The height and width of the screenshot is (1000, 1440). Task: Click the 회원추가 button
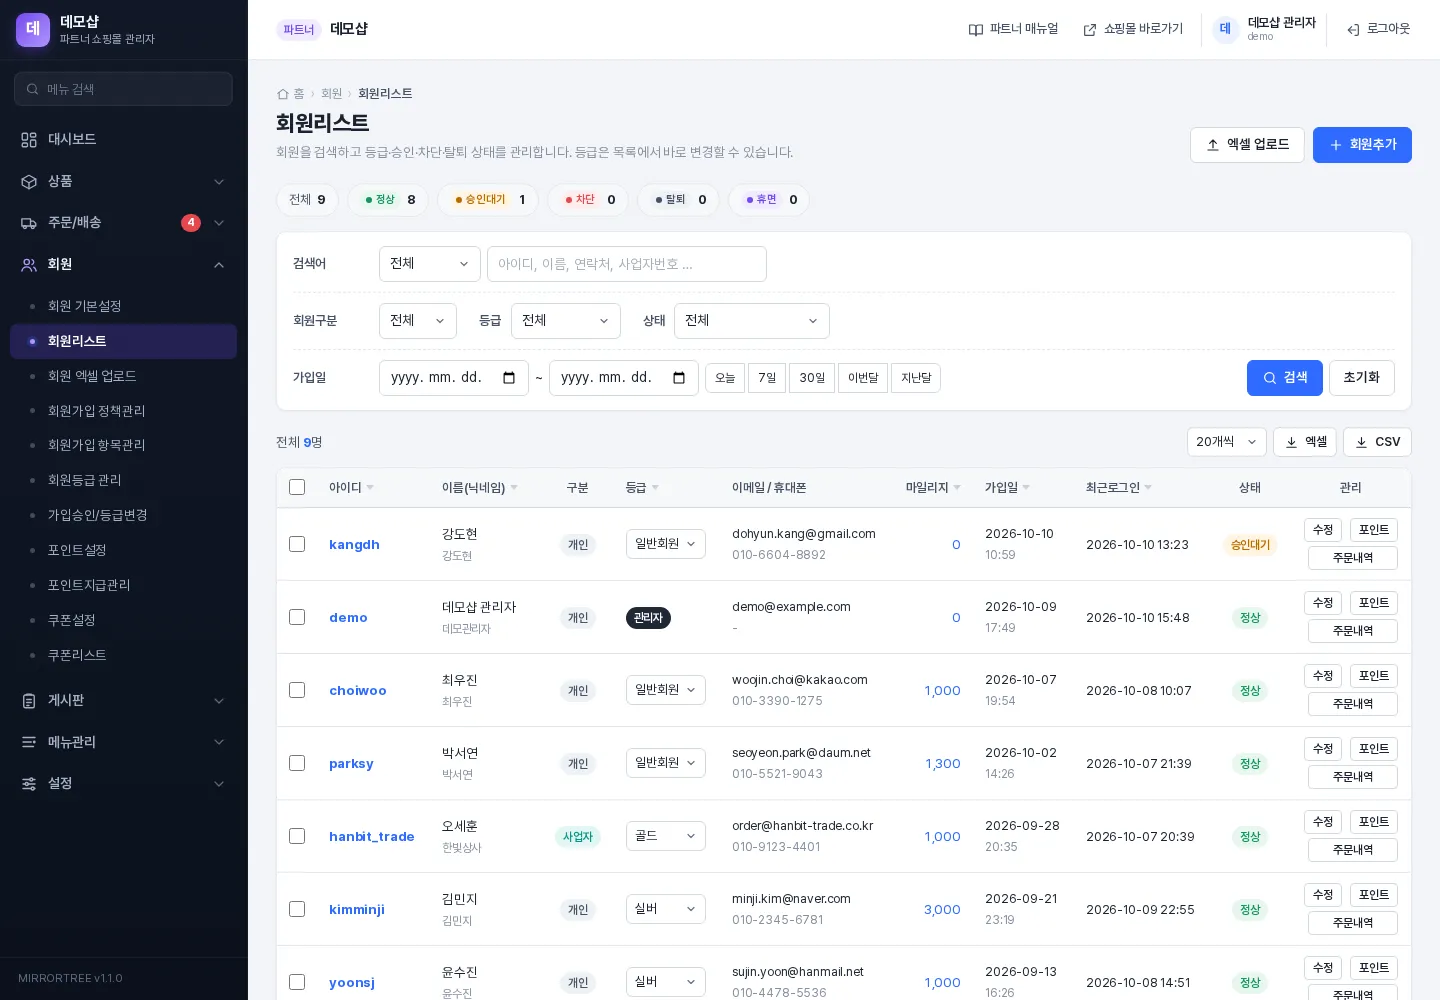pos(1362,145)
